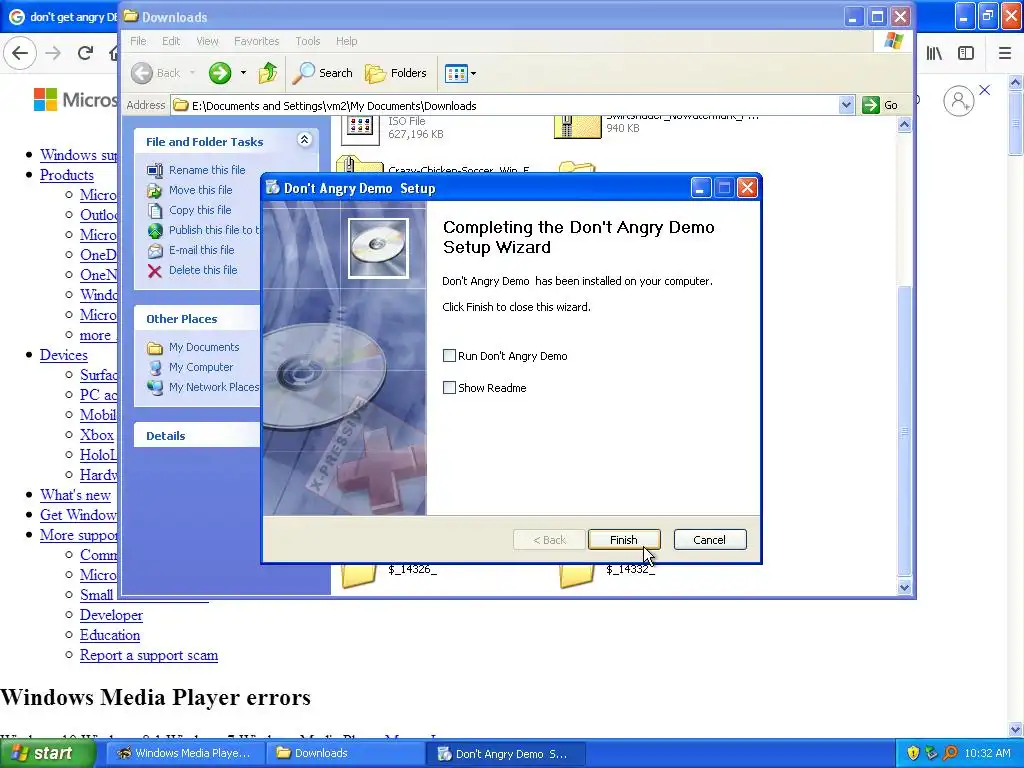The height and width of the screenshot is (768, 1024).
Task: Switch to Windows Media Player taskbar item
Action: (x=185, y=753)
